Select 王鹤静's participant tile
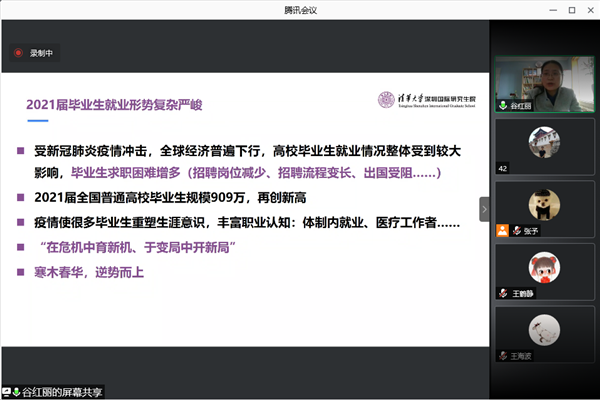 click(x=543, y=270)
